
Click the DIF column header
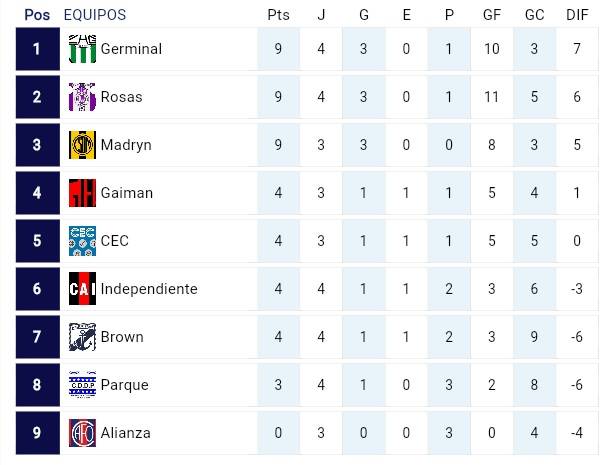[577, 15]
